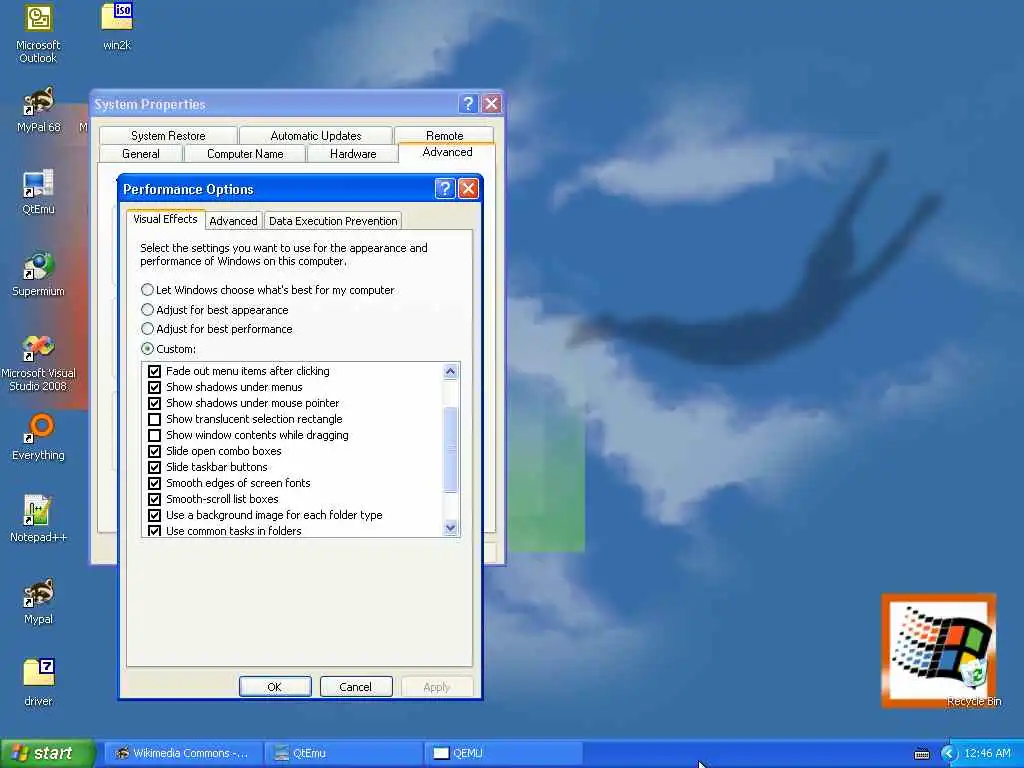This screenshot has height=768, width=1024.
Task: Enable Show window contents while dragging
Action: 154,435
